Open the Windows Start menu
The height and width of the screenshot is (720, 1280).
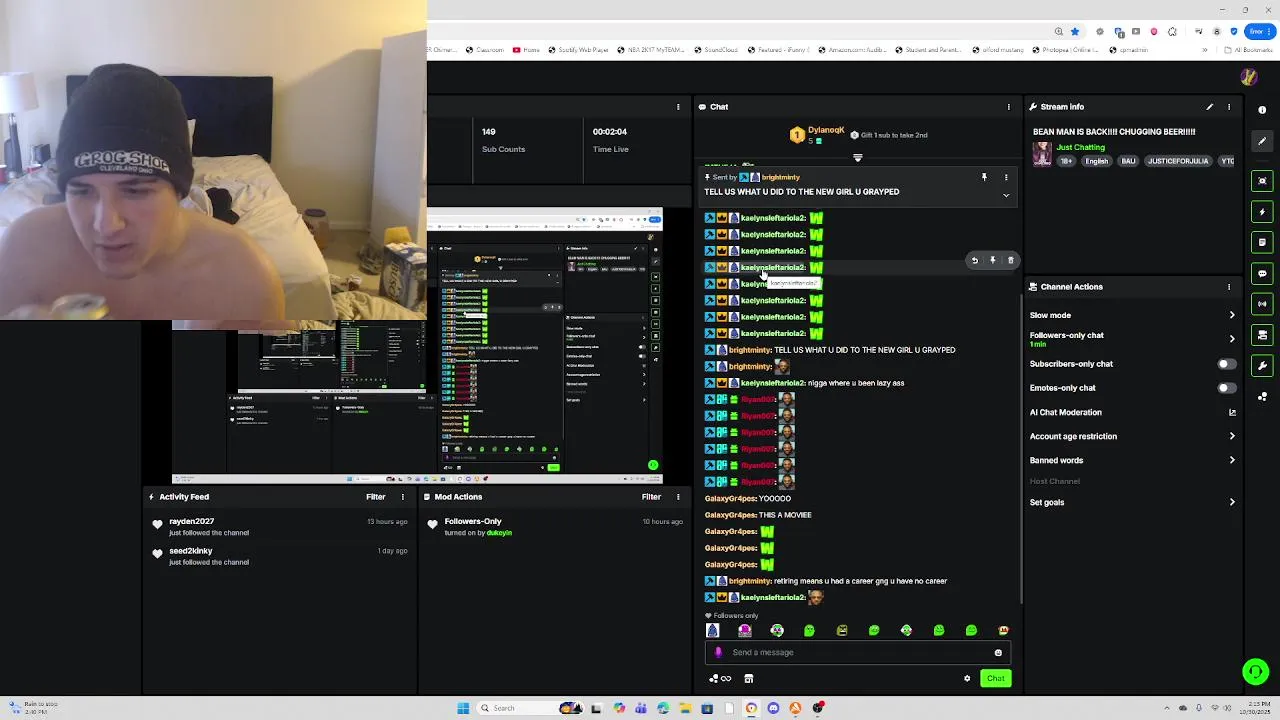coord(463,708)
